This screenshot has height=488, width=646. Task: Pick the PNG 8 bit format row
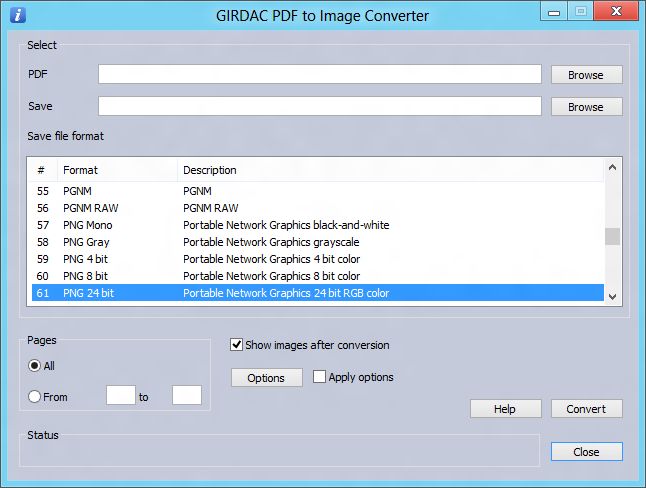tap(318, 276)
